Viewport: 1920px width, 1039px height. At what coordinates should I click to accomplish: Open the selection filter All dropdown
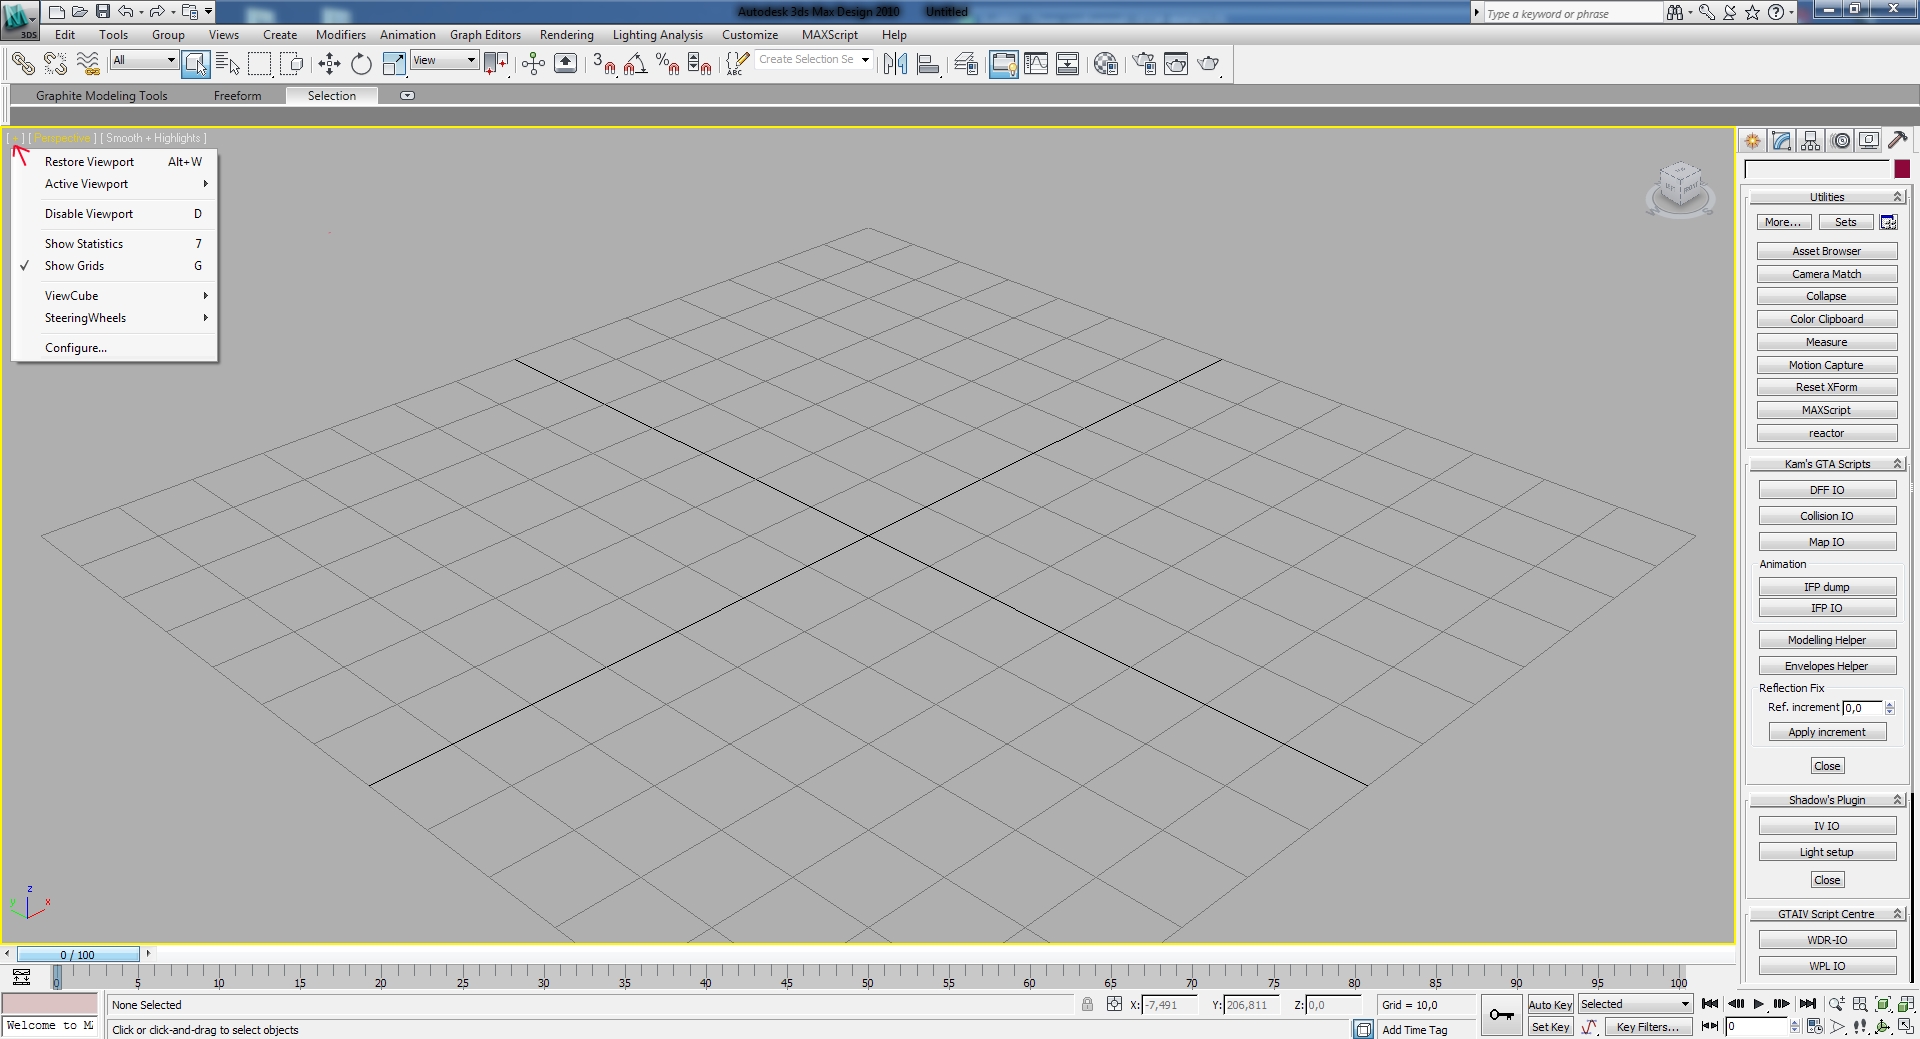click(144, 60)
